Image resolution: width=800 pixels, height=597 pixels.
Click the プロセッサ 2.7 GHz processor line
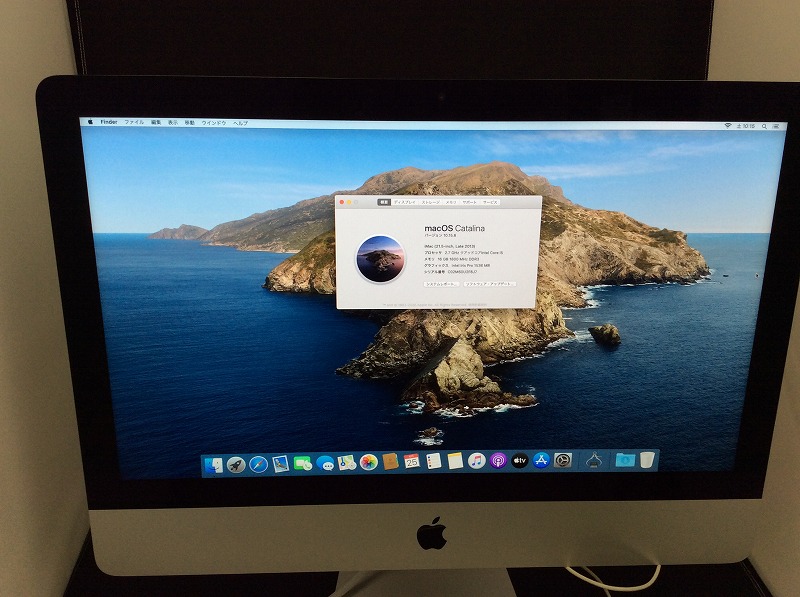[463, 253]
